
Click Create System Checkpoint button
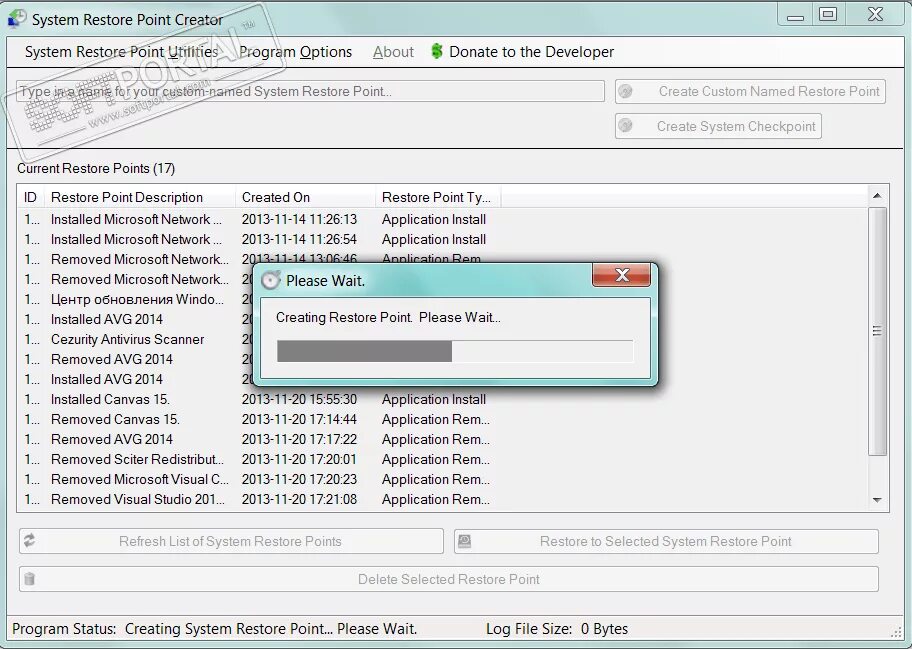(x=718, y=126)
